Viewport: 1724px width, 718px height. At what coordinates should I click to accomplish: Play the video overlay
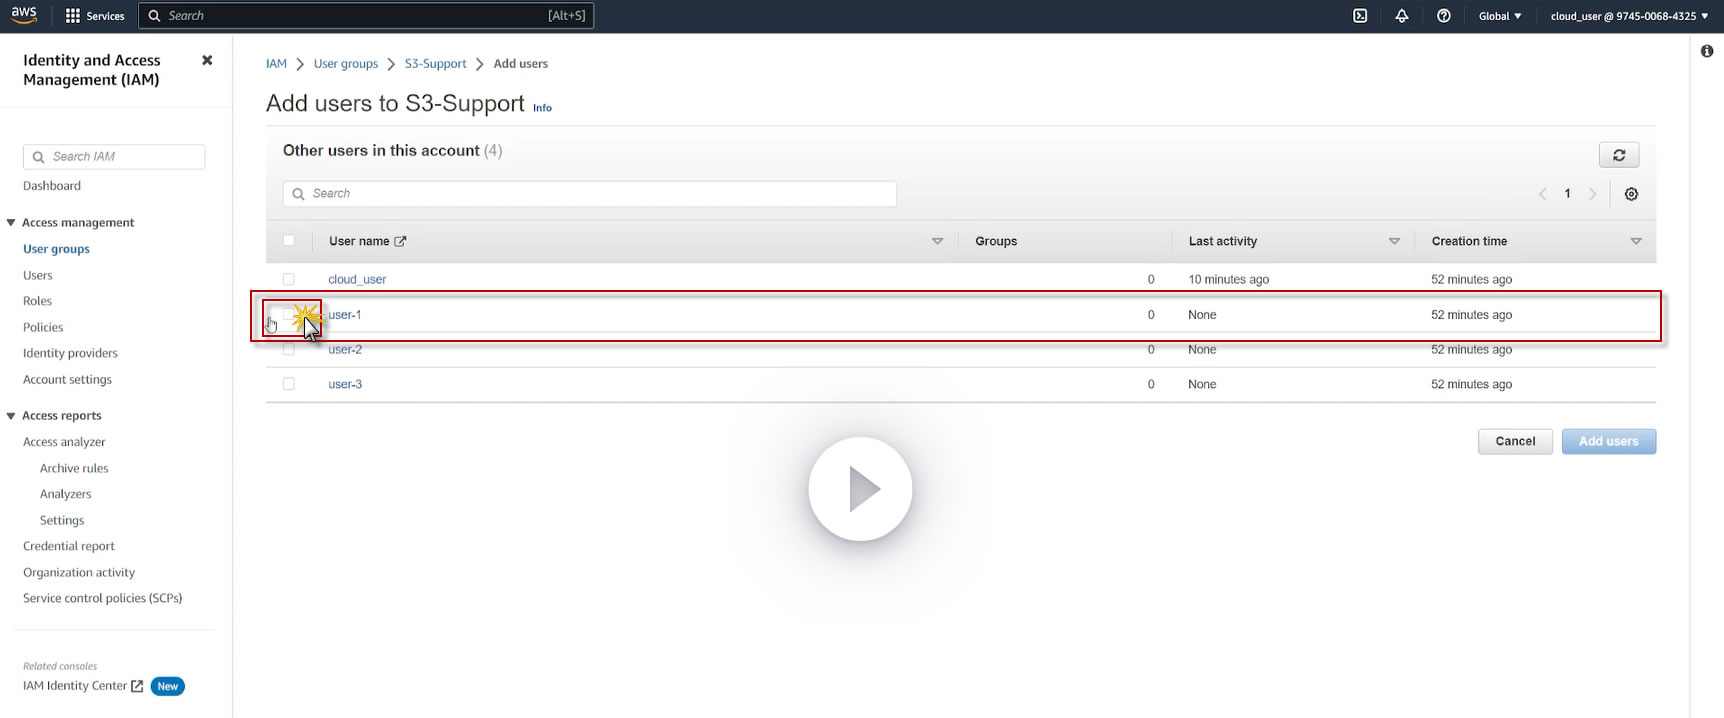coord(860,489)
